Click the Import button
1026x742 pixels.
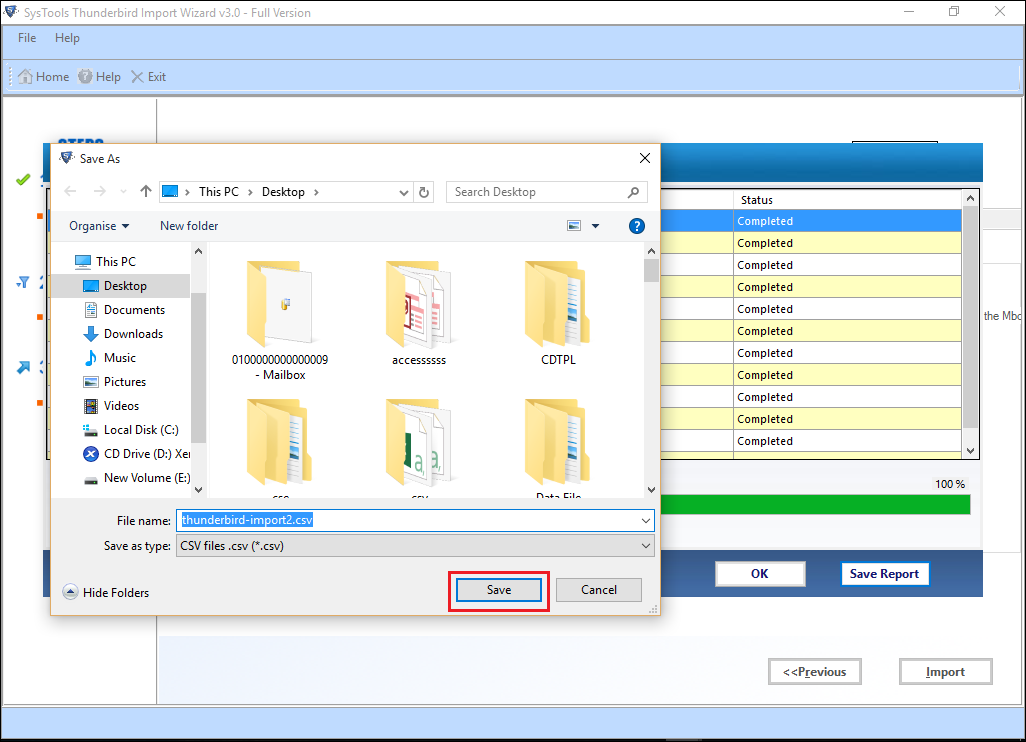click(x=946, y=672)
